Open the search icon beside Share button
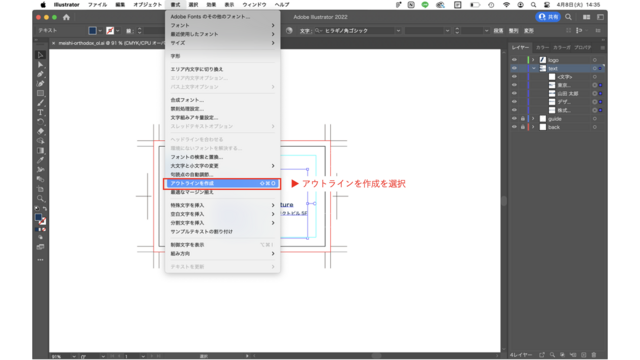Image resolution: width=640 pixels, height=360 pixels. click(x=568, y=17)
